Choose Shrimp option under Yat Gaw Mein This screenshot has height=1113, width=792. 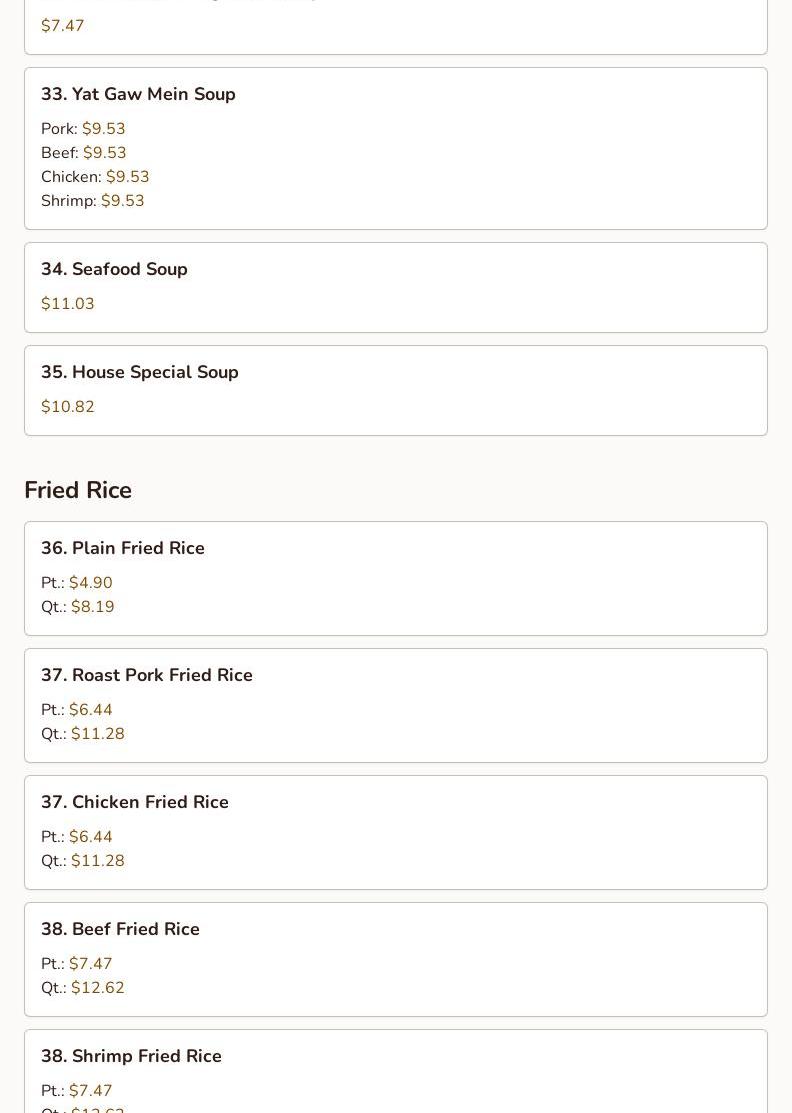(92, 201)
